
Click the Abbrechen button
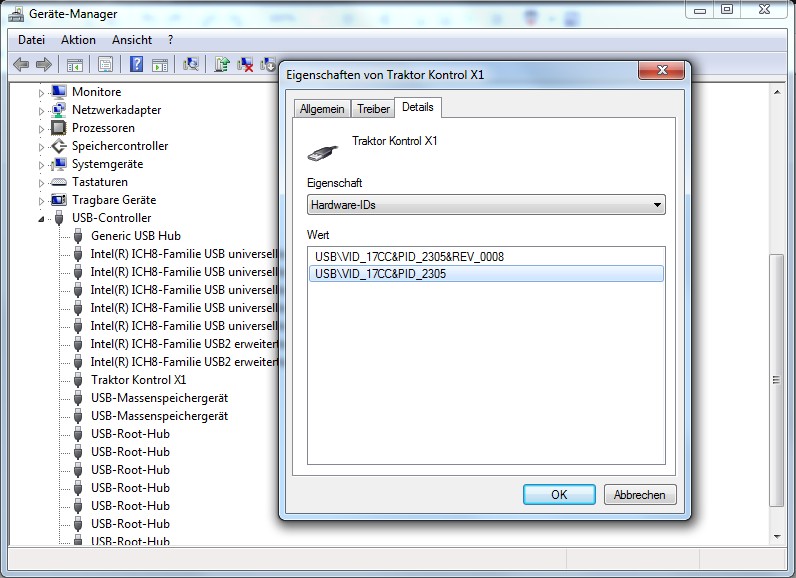(640, 495)
